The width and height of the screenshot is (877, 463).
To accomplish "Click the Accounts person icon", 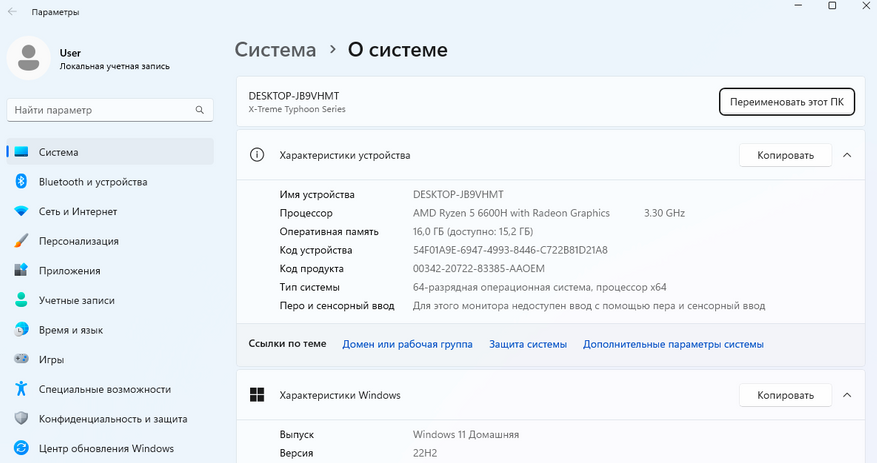I will (20, 300).
